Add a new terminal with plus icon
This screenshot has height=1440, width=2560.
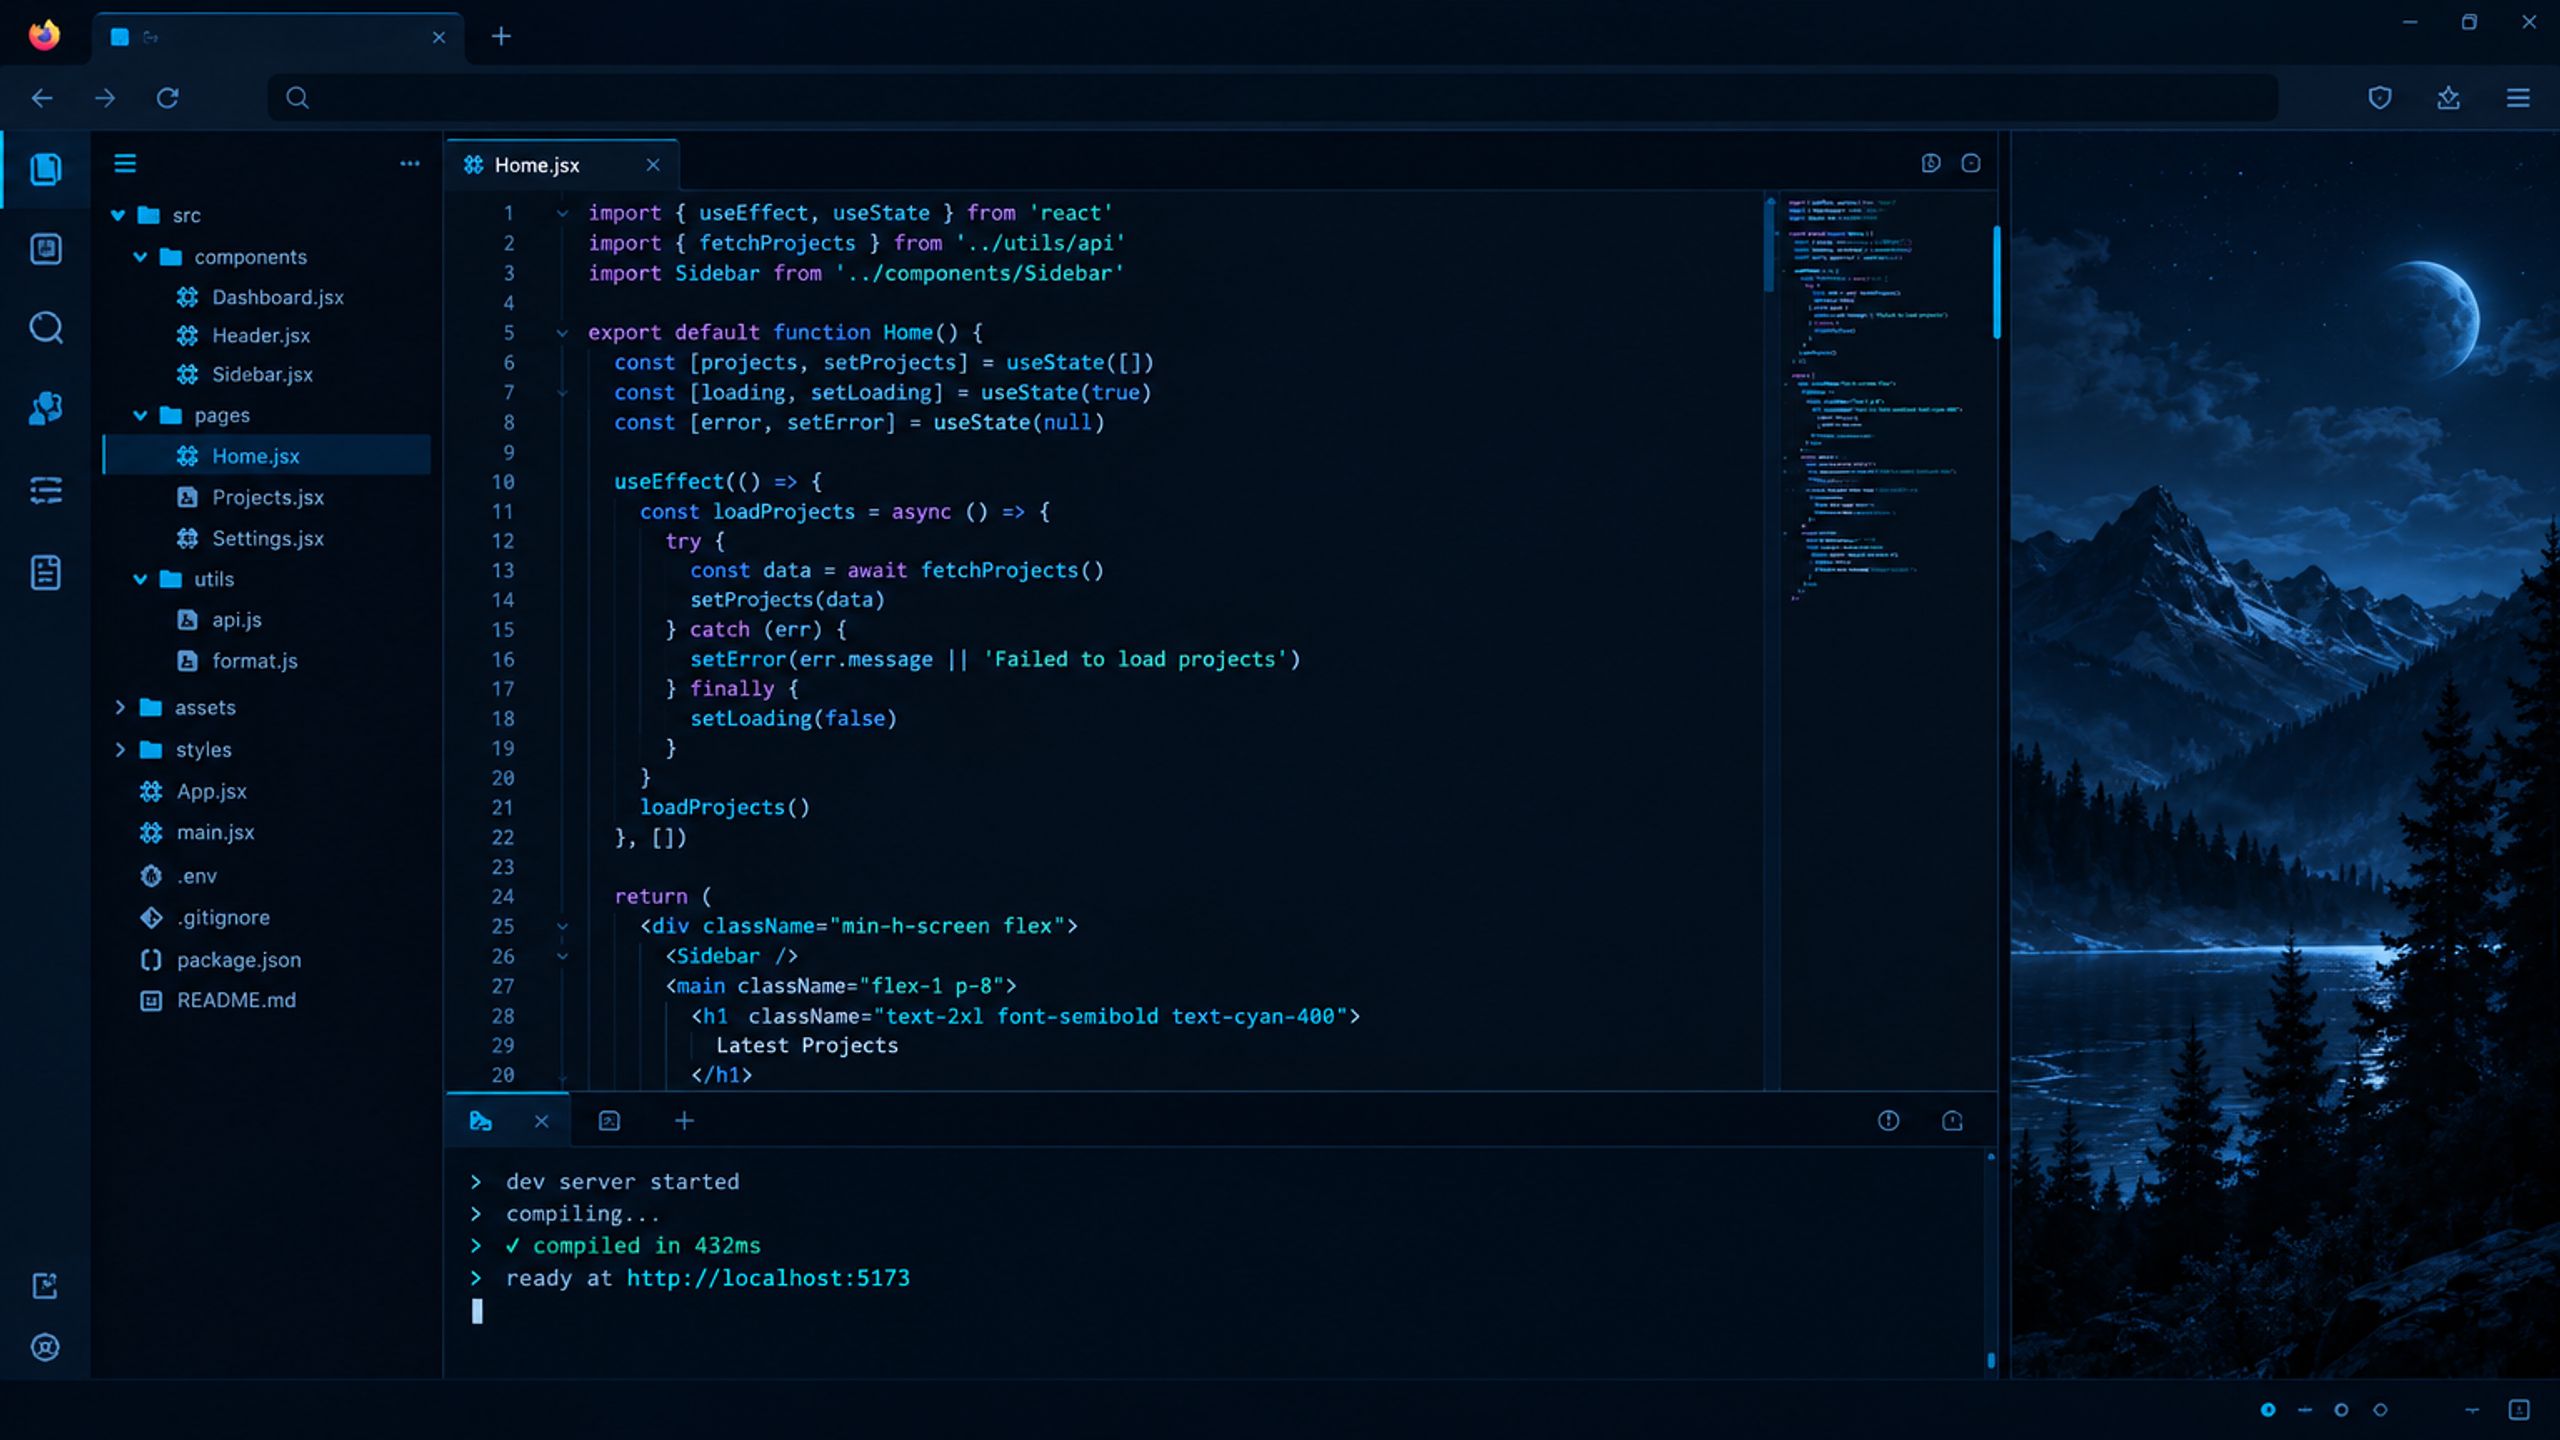pyautogui.click(x=684, y=1121)
